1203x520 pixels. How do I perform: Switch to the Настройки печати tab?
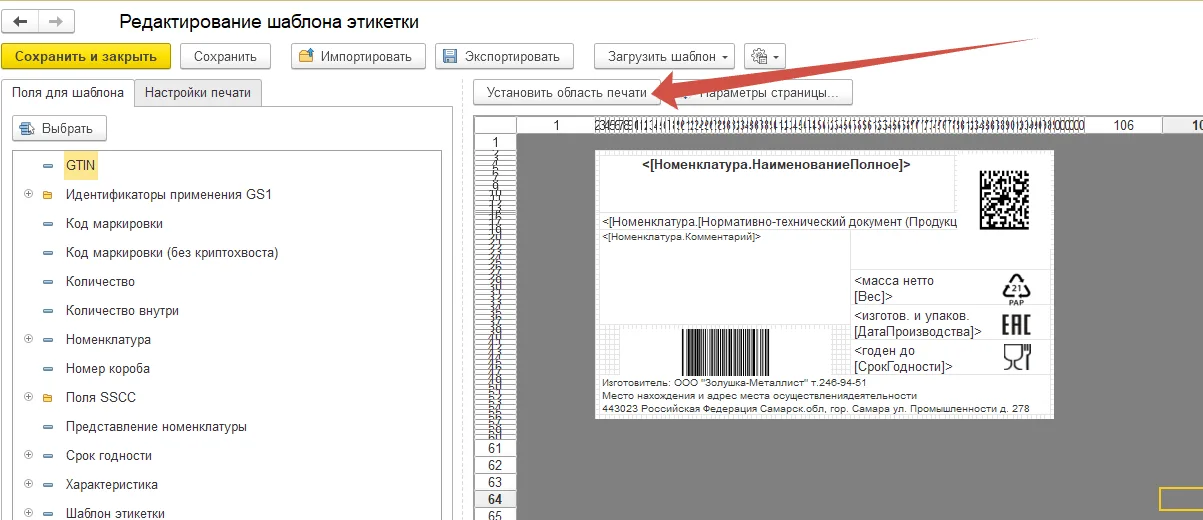[198, 93]
